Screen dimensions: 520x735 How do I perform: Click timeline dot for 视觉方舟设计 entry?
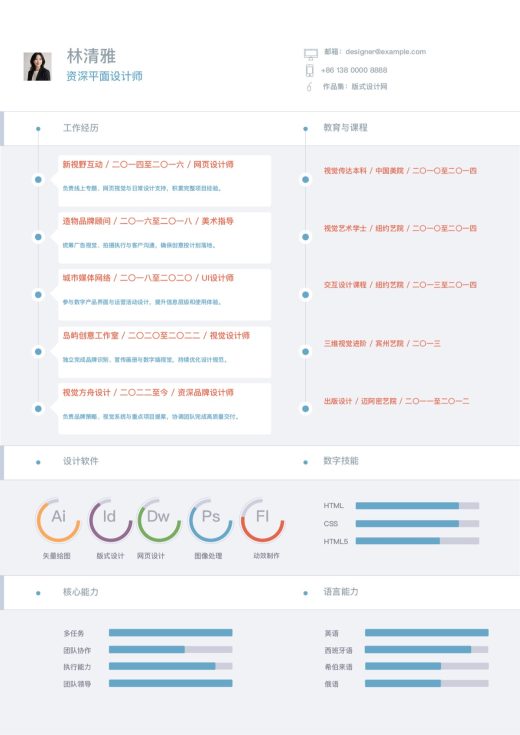(38, 409)
